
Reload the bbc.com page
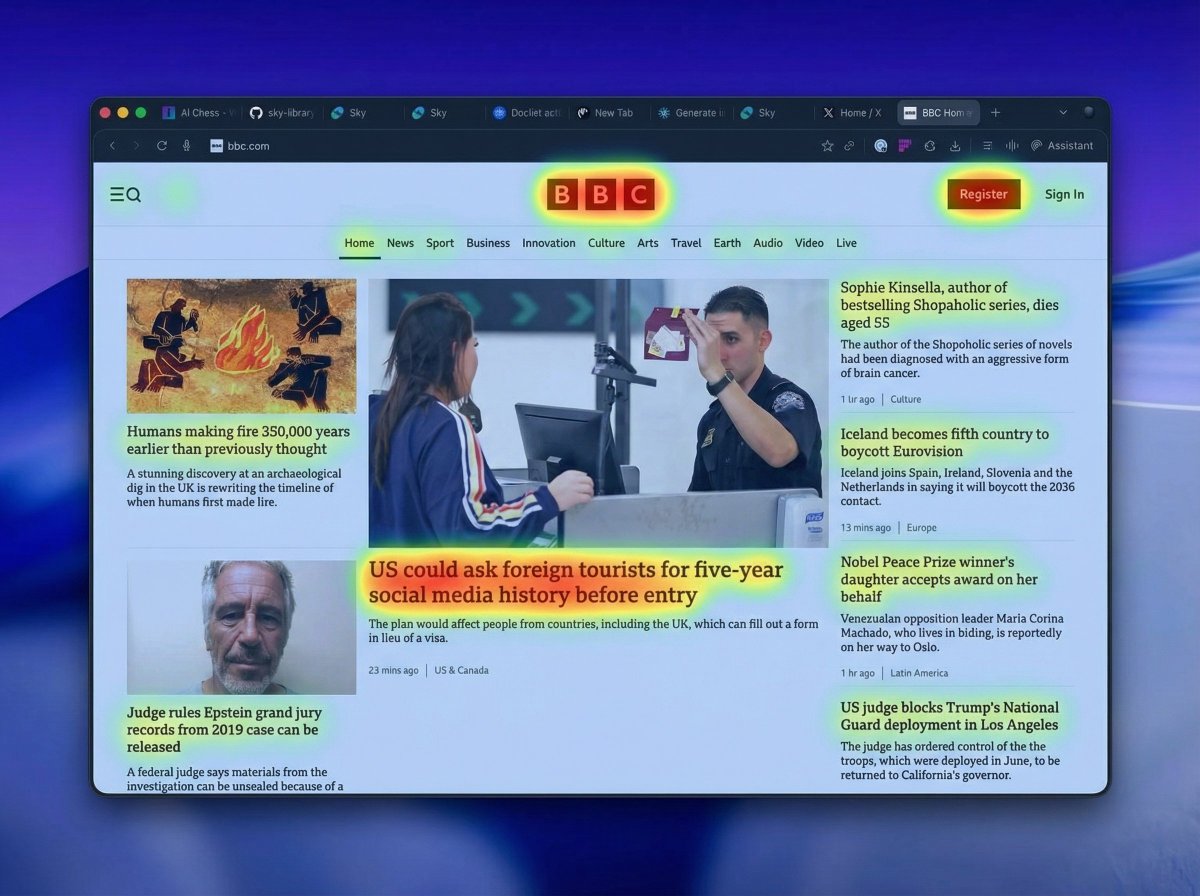pyautogui.click(x=162, y=146)
